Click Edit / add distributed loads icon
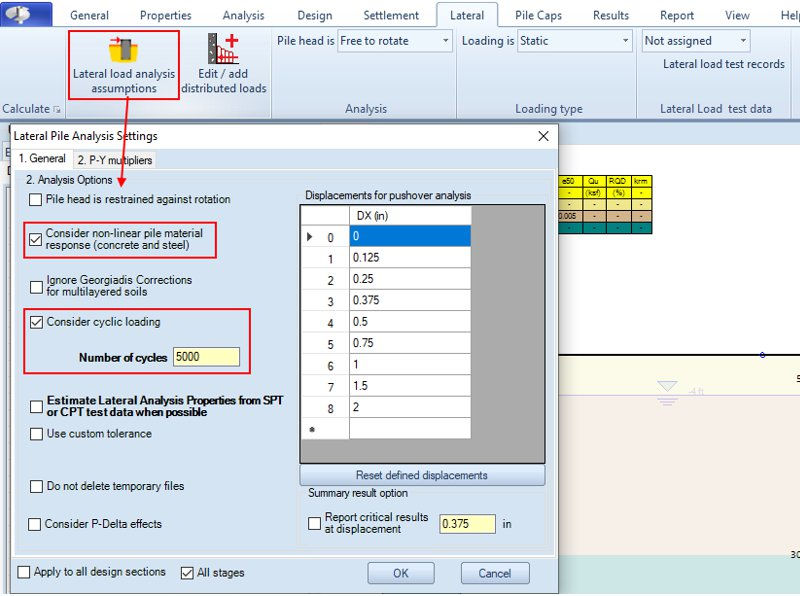800x596 pixels. pos(223,48)
